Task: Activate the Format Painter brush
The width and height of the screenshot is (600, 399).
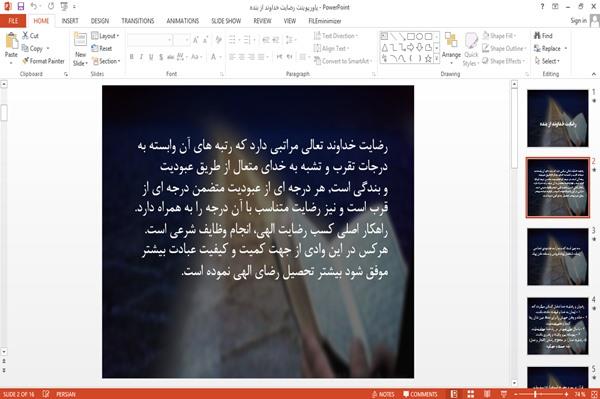Action: (x=43, y=61)
